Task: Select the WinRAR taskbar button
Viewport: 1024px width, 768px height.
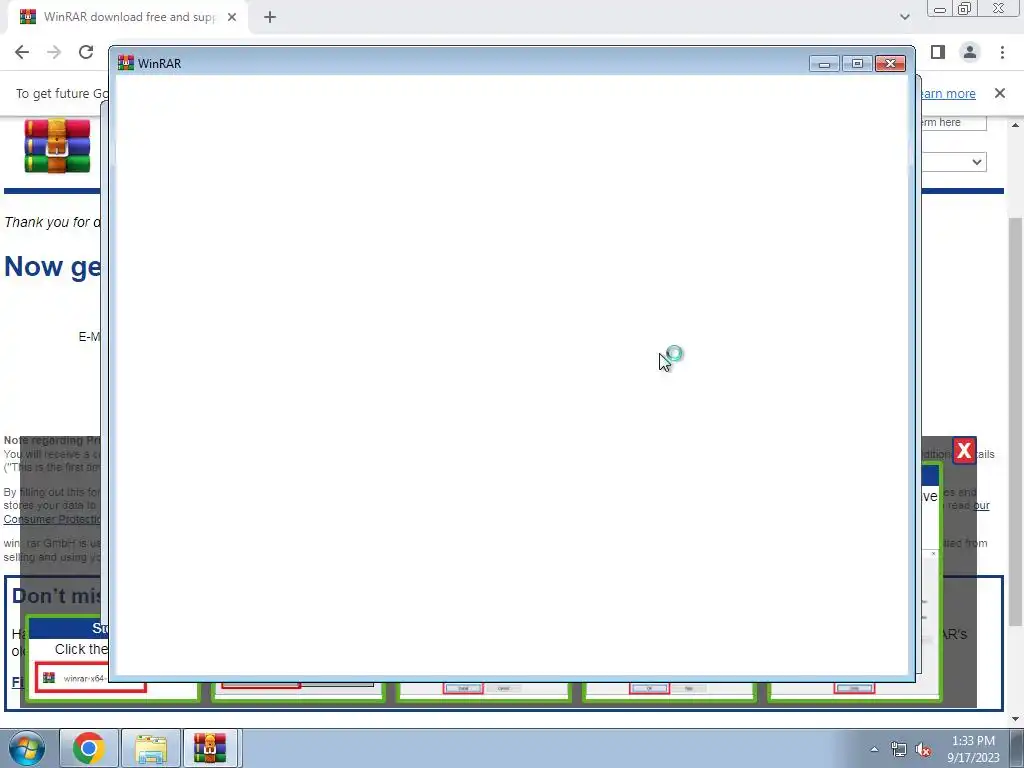Action: point(210,748)
